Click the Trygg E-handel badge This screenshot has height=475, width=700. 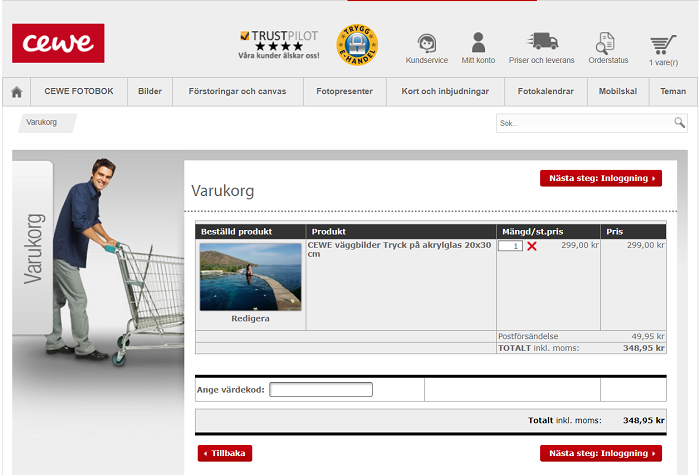point(357,43)
